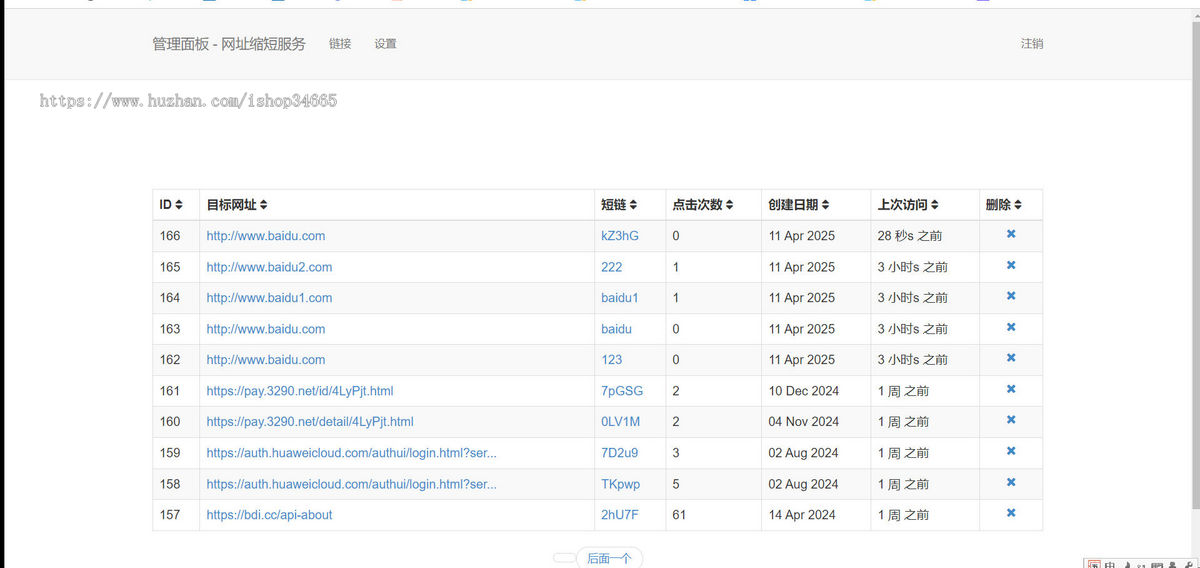Viewport: 1200px width, 568px height.
Task: Open target URL of row ID 163
Action: click(x=266, y=329)
